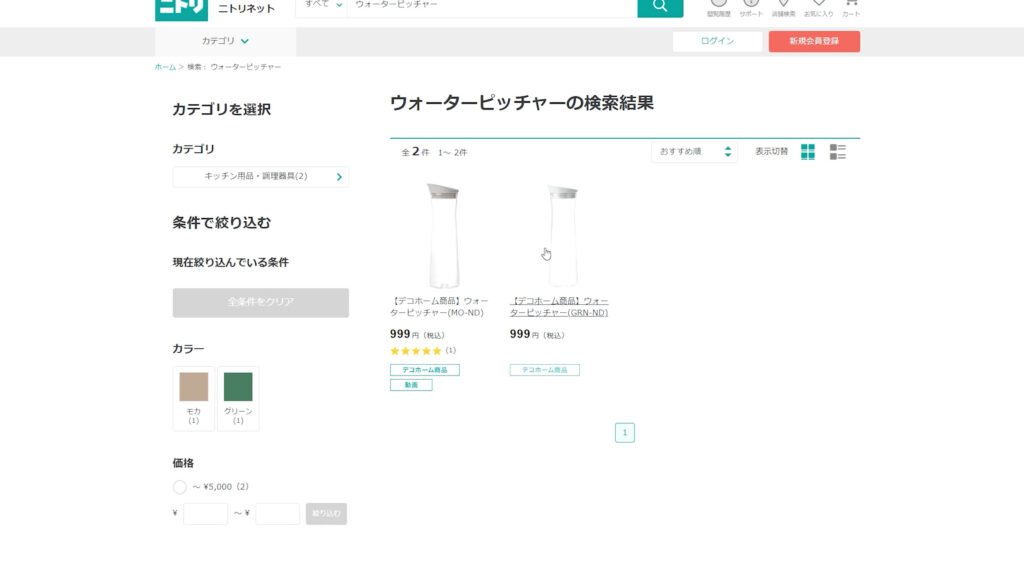Open the ウォーターピッチャー(GRN-ND) product link
The image size is (1024, 575).
point(559,306)
